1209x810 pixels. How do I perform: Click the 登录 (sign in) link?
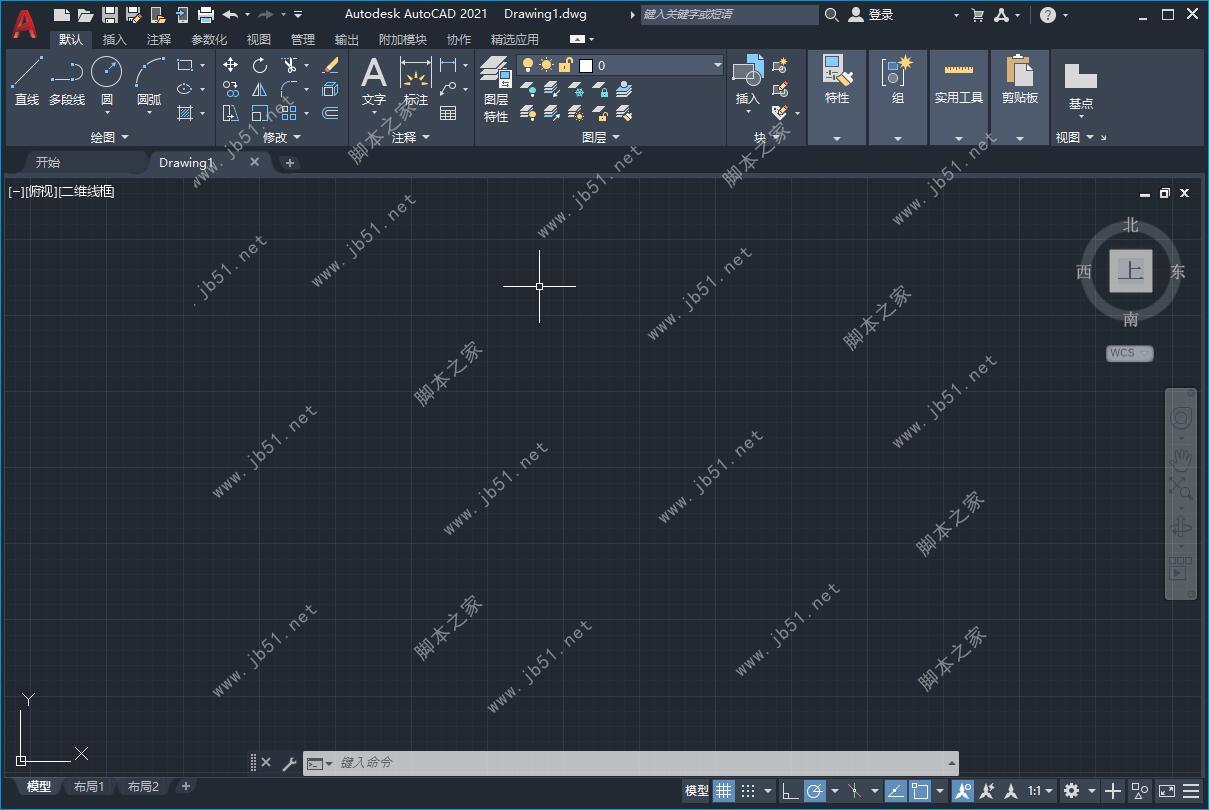point(884,14)
